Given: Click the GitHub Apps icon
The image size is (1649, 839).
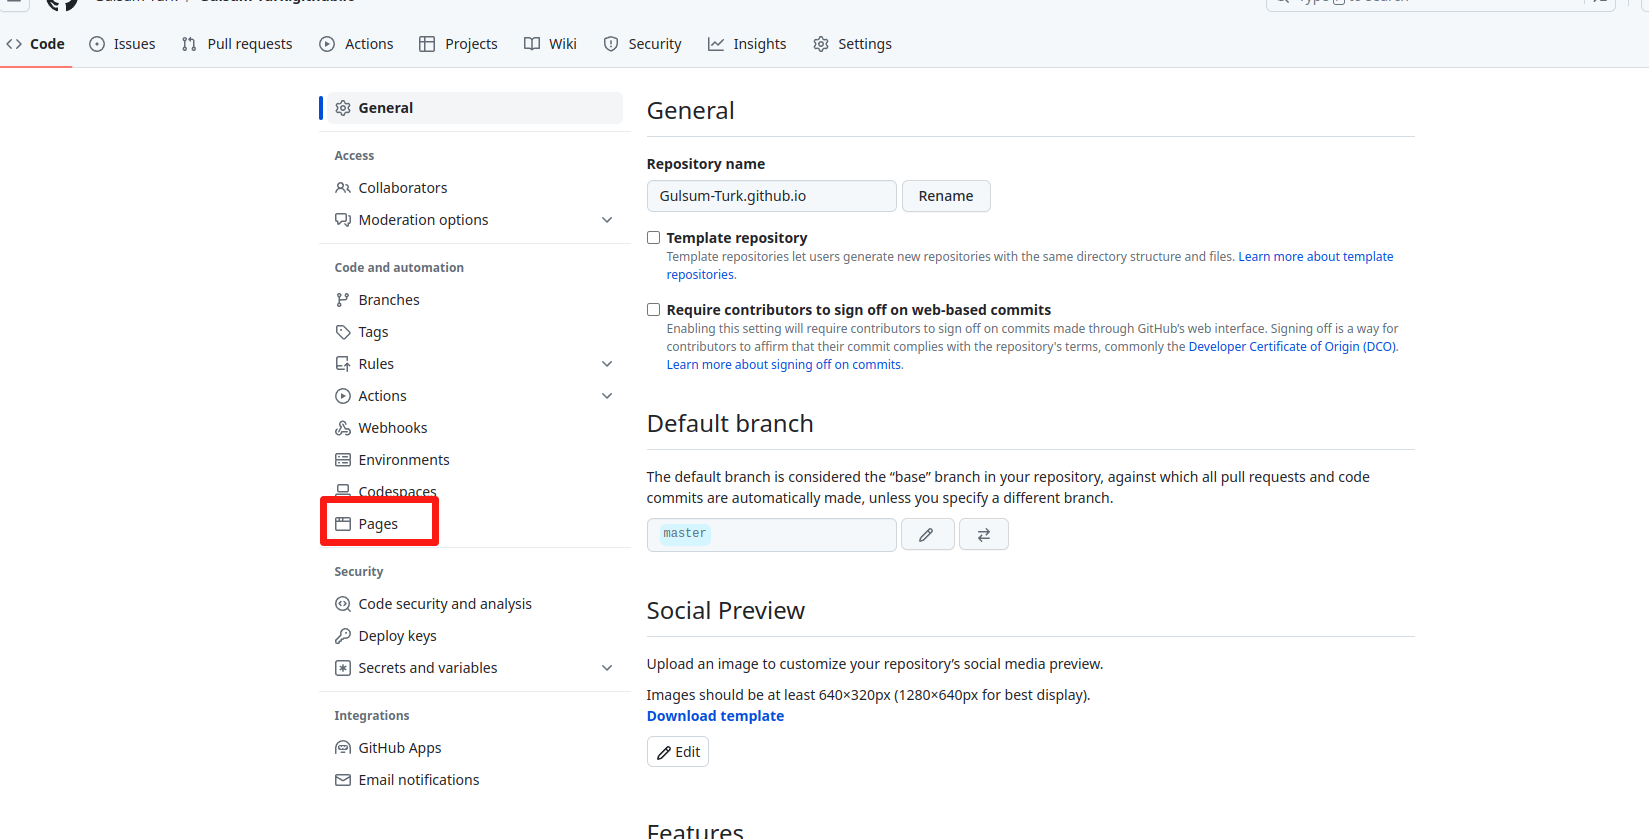Looking at the screenshot, I should point(343,748).
